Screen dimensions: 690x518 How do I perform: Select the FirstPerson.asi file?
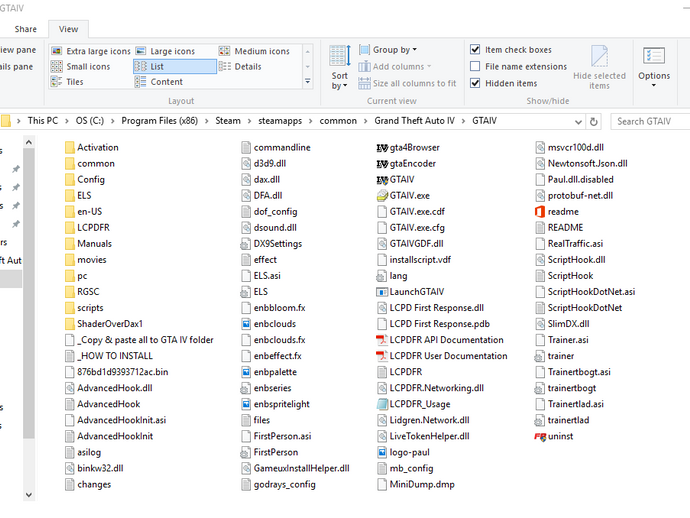click(x=277, y=436)
